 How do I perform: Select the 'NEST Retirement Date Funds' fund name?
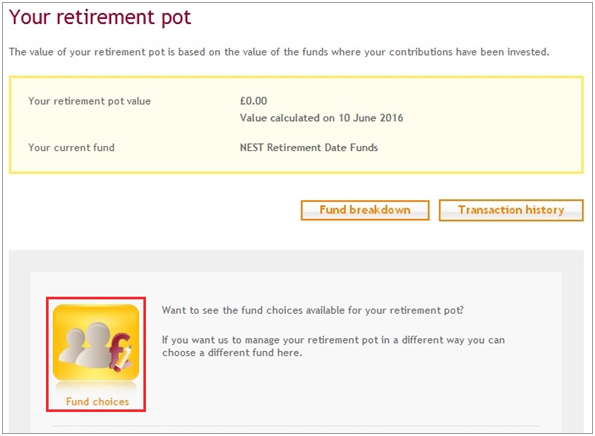point(309,147)
